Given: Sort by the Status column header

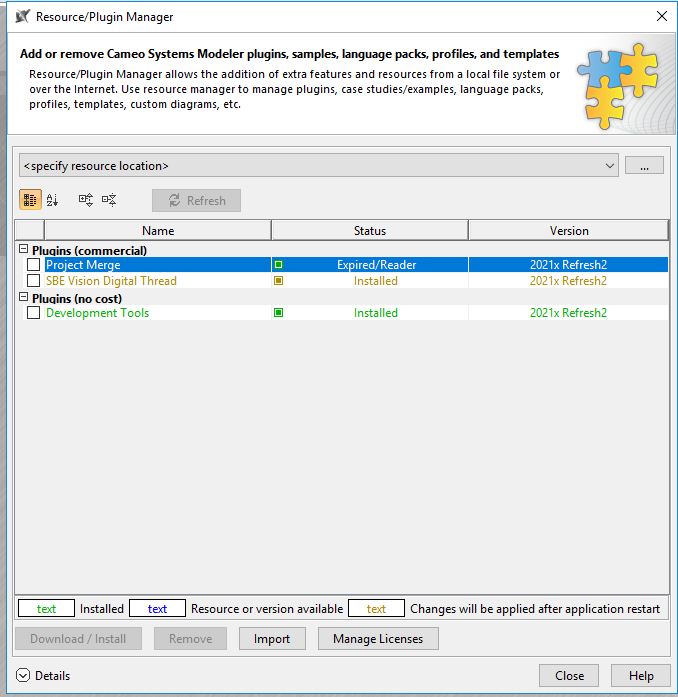Looking at the screenshot, I should 370,231.
